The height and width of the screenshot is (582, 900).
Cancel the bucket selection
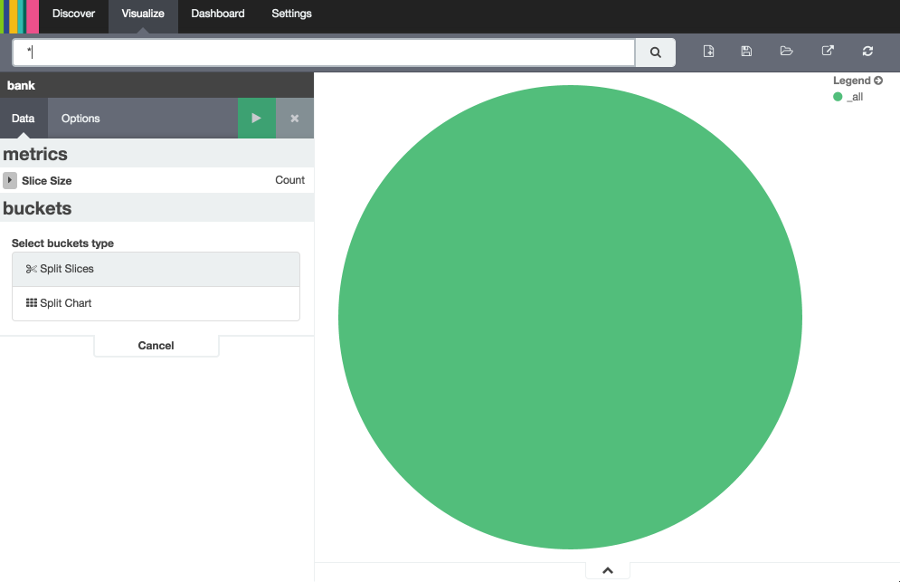[x=156, y=345]
